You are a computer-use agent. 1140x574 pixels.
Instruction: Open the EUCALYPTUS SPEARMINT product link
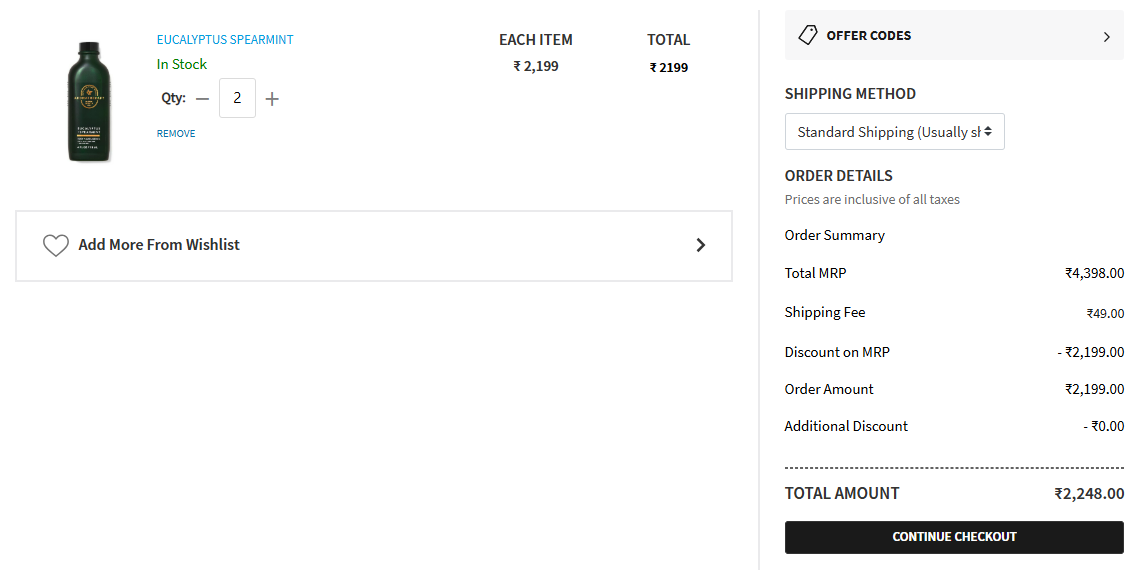[225, 39]
